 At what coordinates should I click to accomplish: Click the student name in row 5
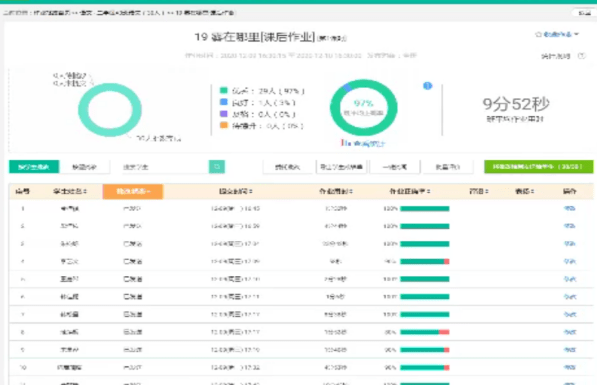[x=70, y=279]
